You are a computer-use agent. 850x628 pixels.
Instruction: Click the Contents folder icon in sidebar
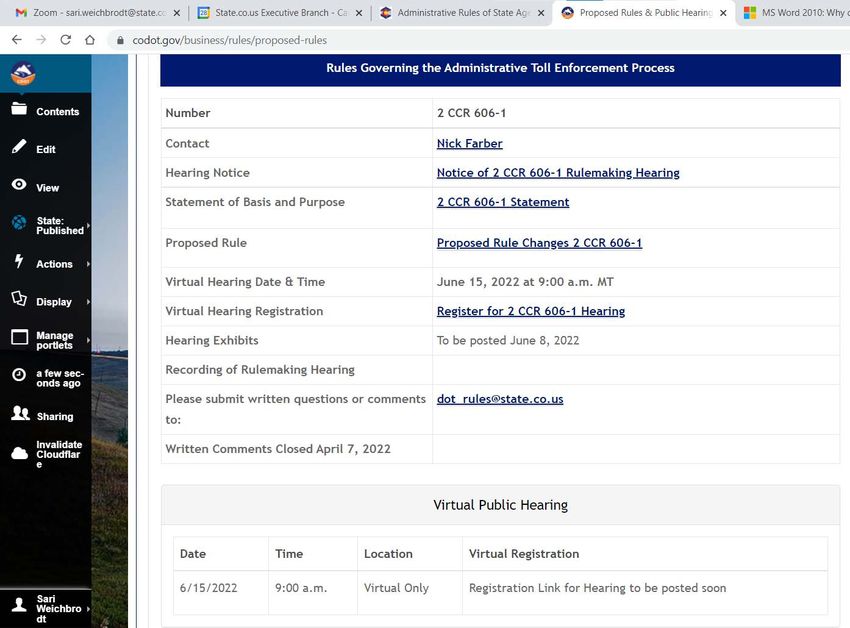19,108
